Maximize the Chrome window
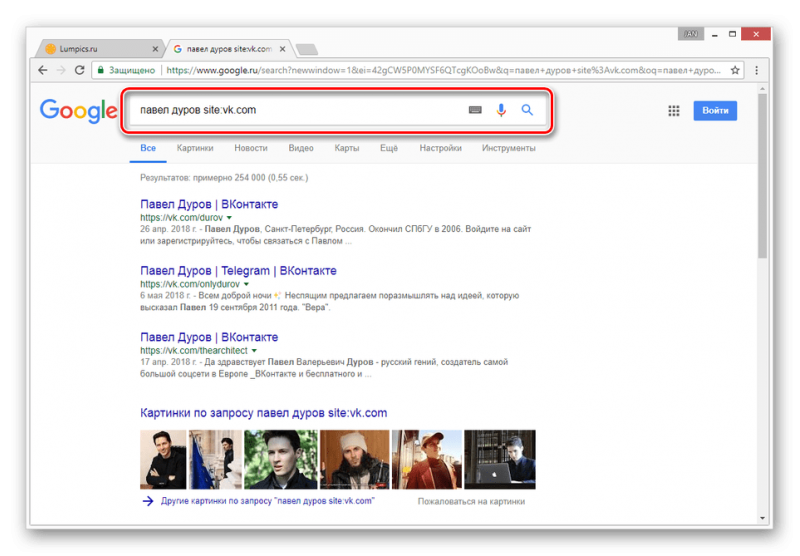800x556 pixels. click(x=732, y=34)
